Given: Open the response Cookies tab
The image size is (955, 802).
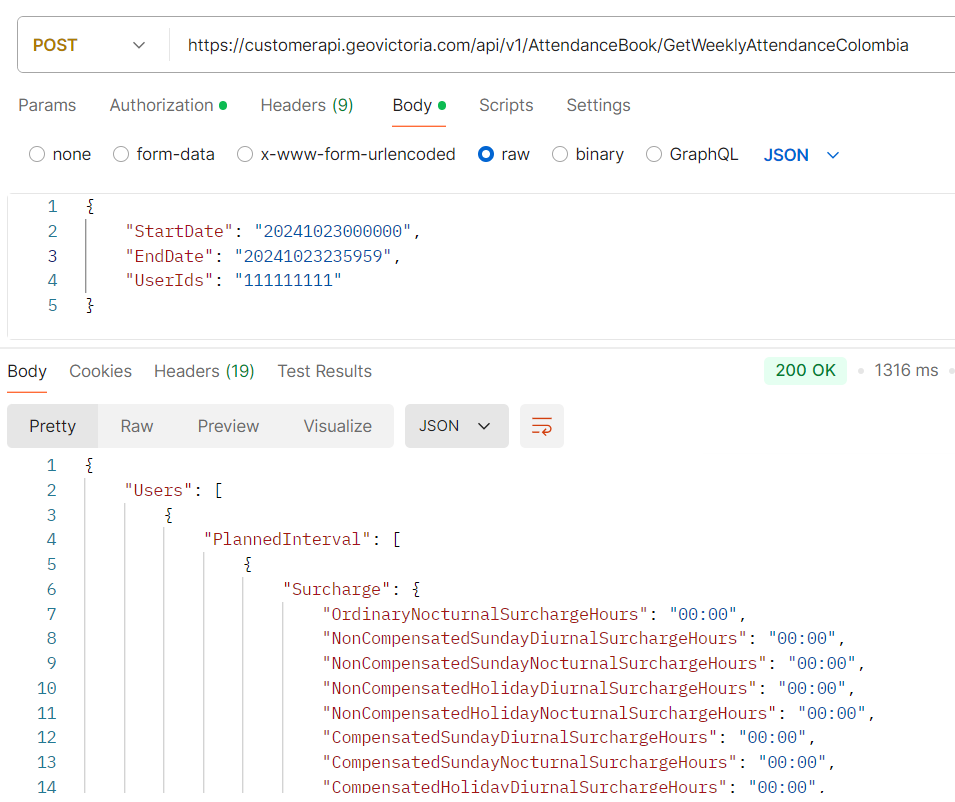Looking at the screenshot, I should (100, 371).
